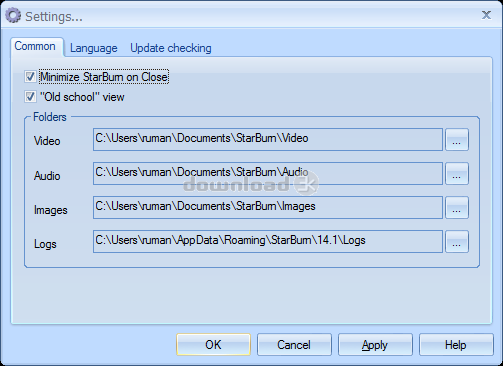Toggle Minimize StarBurn on Close checkbox
Image resolution: width=503 pixels, height=366 pixels.
coord(30,77)
